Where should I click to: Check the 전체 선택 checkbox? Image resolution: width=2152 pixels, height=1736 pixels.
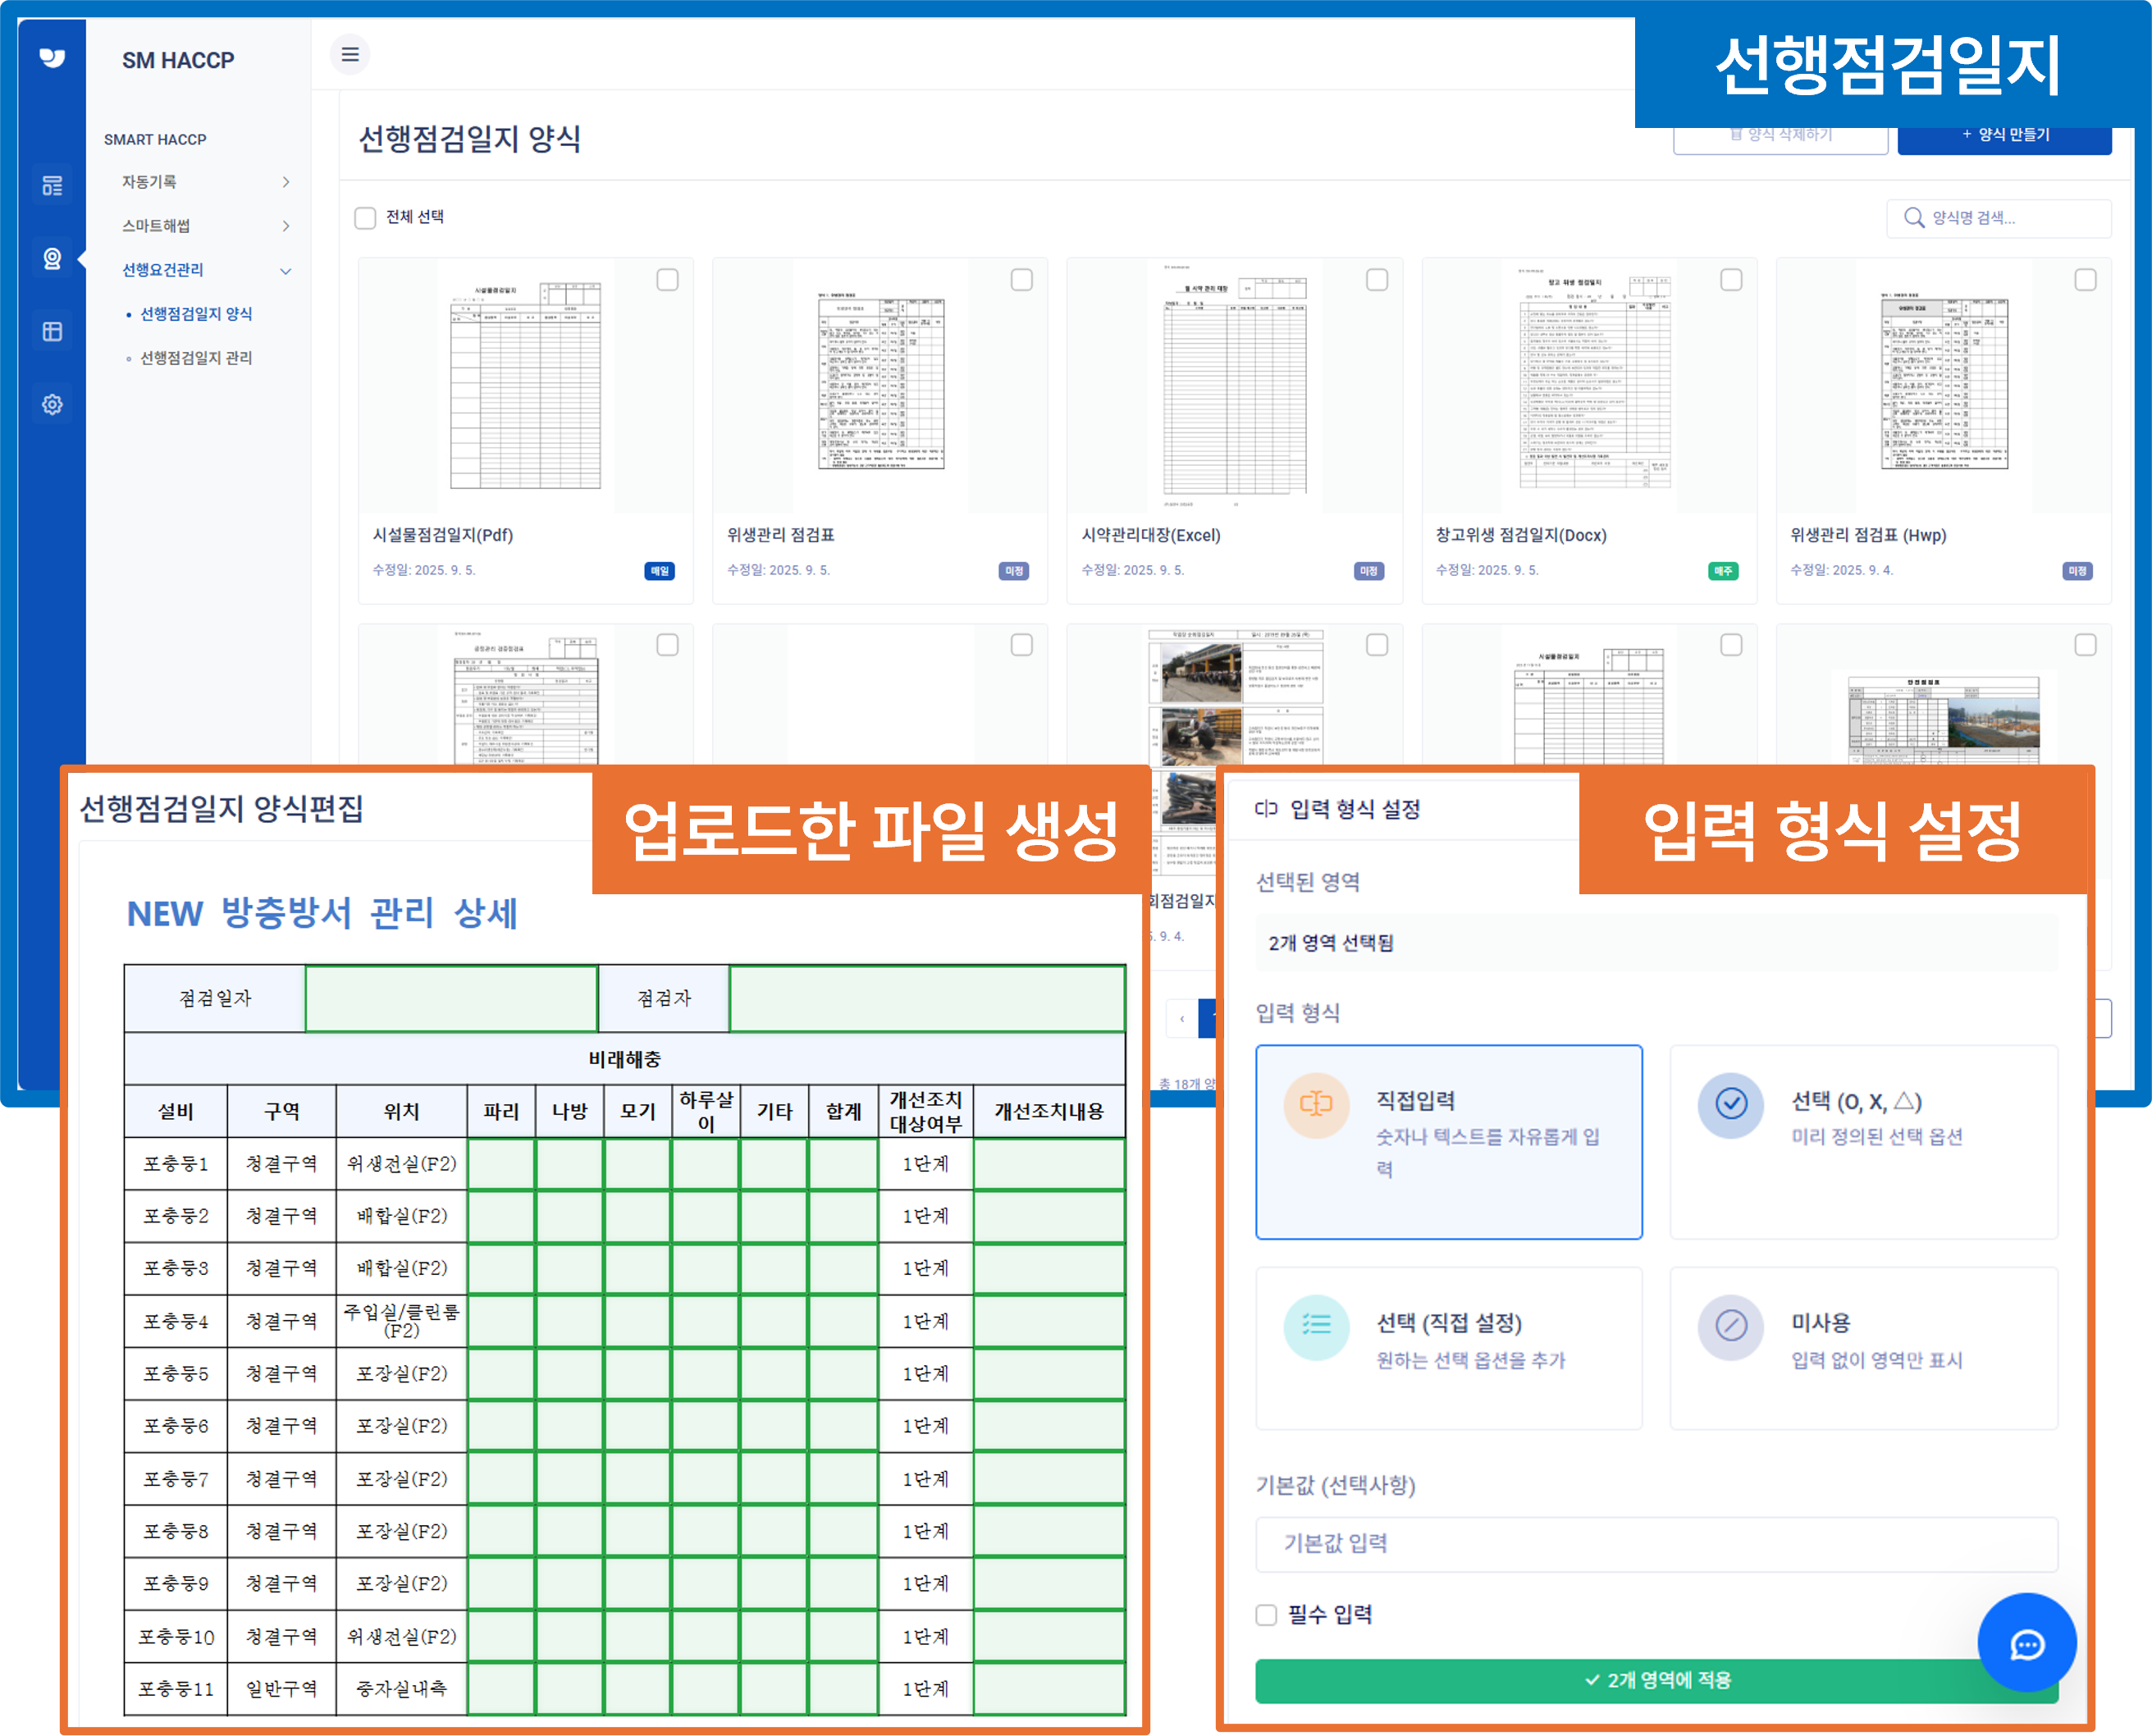click(x=365, y=217)
